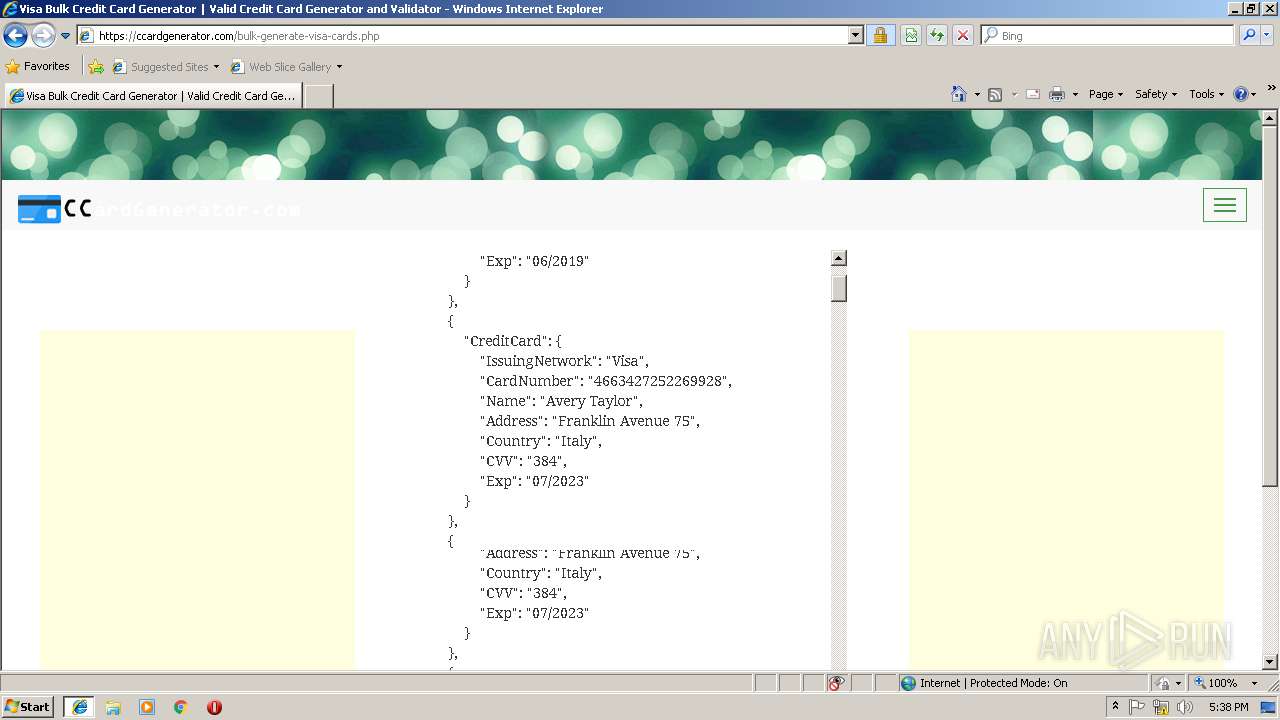The width and height of the screenshot is (1280, 720).
Task: Click Internet Protected Mode status zone
Action: pyautogui.click(x=1024, y=683)
